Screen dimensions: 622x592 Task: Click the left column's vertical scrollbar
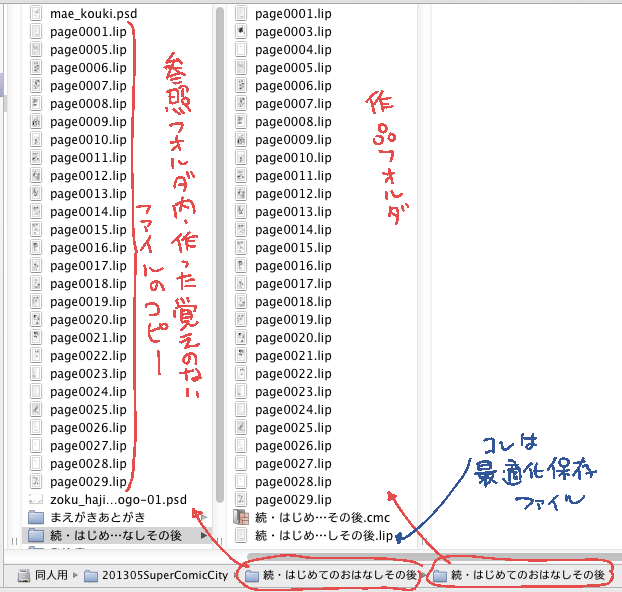tap(220, 255)
